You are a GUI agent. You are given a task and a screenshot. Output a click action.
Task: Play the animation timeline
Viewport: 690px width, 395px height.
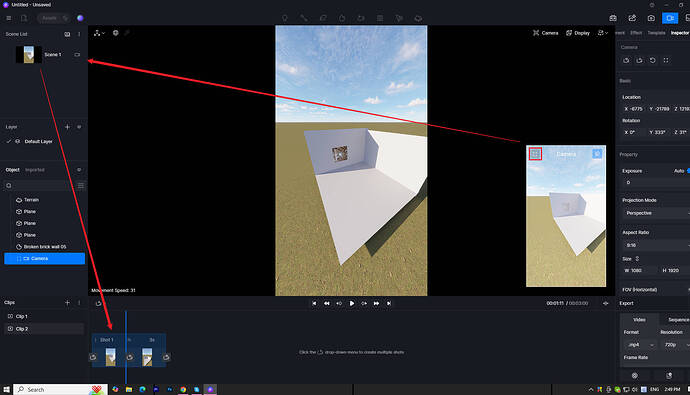click(352, 303)
